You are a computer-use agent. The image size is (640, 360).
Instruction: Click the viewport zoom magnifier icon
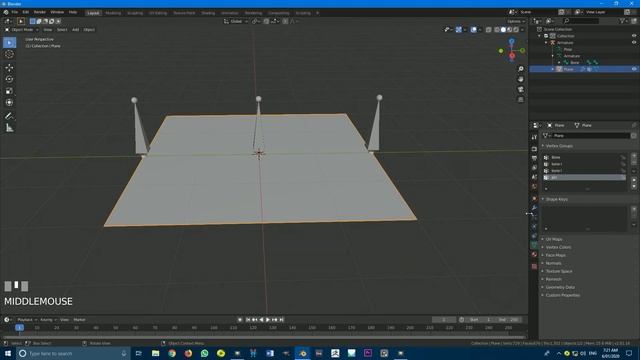(521, 69)
